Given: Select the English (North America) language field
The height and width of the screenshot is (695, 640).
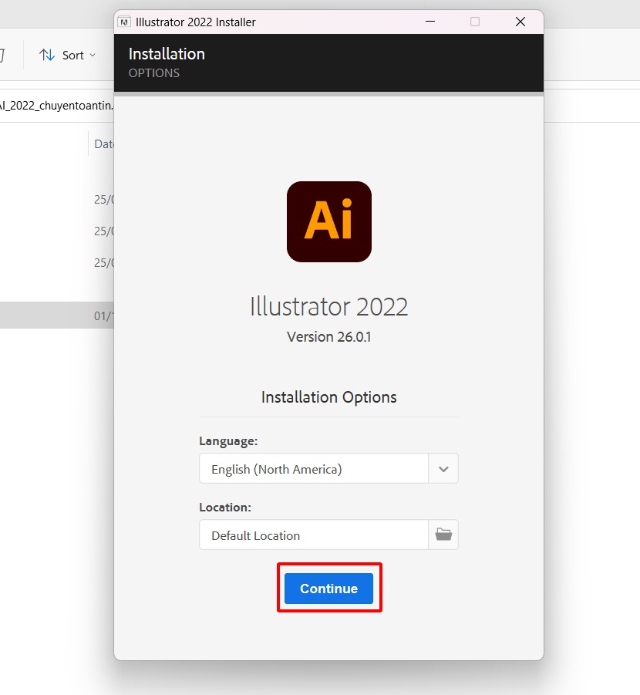Looking at the screenshot, I should coord(313,468).
